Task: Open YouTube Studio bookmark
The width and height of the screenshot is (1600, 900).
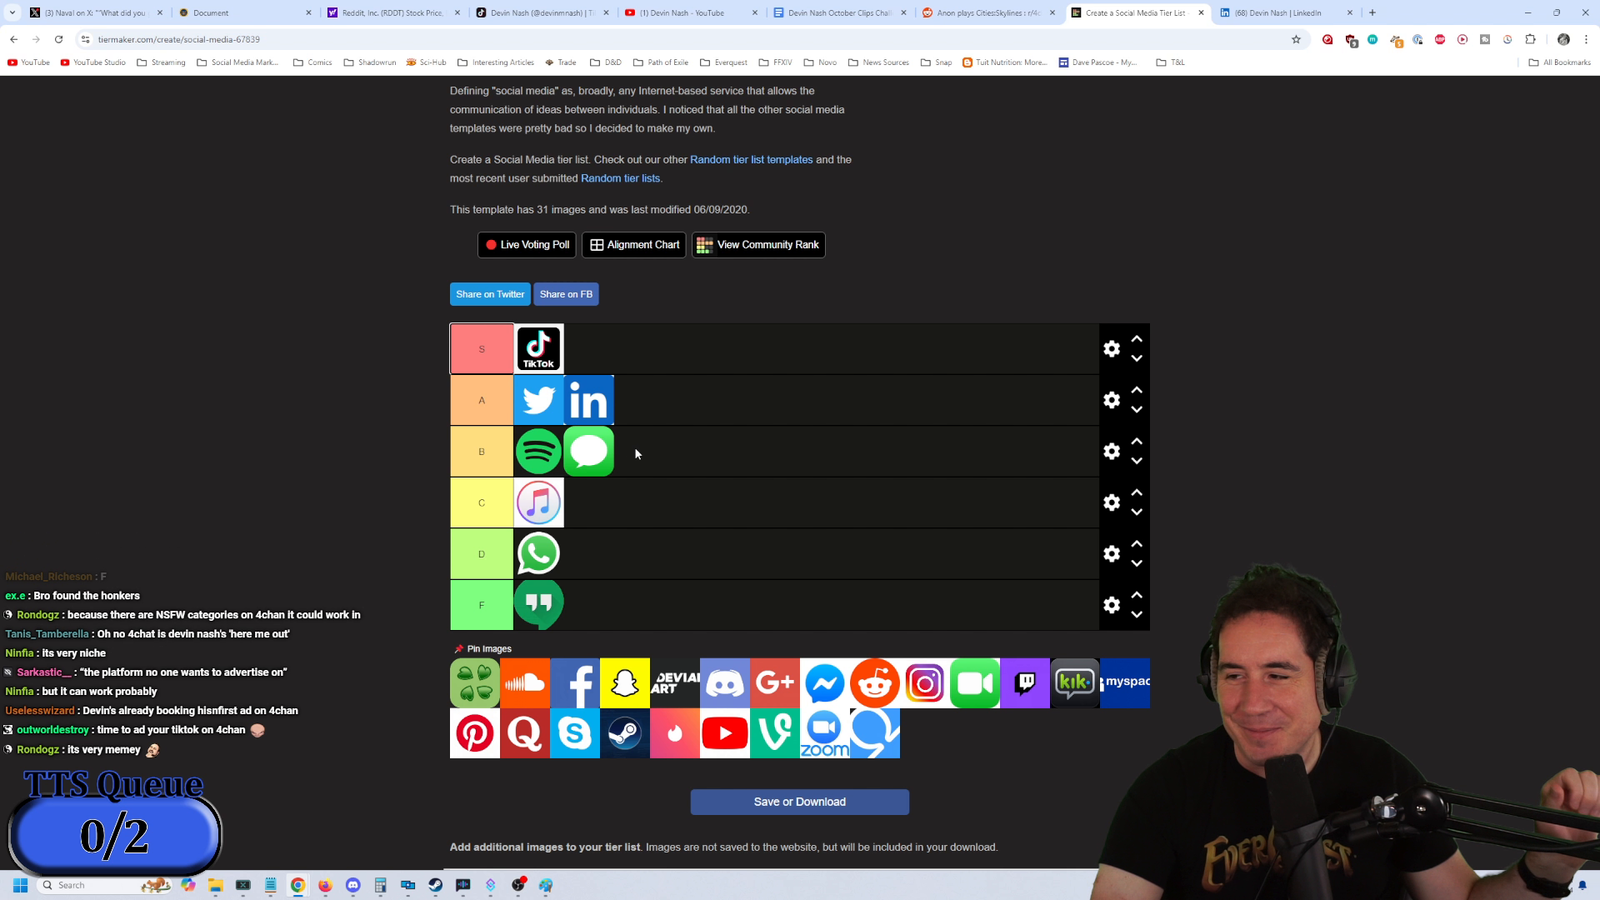Action: 93,62
